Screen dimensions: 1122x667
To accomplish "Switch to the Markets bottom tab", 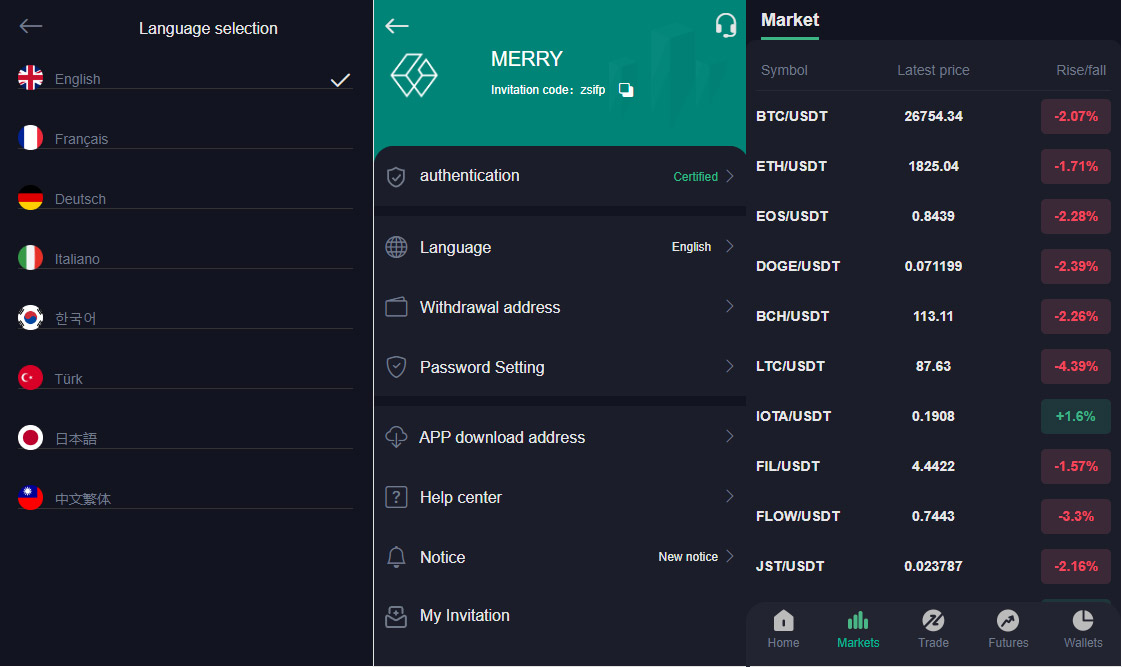I will [x=858, y=629].
